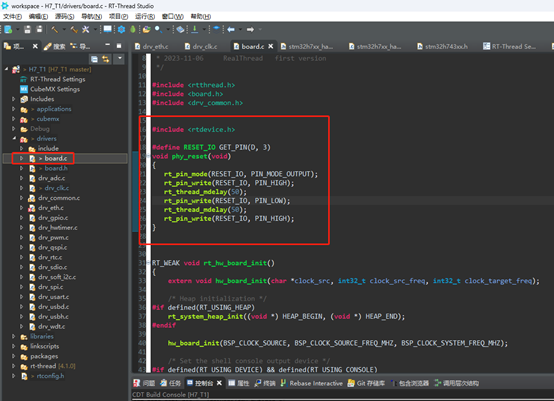Expand the libraries folder node

[13, 336]
